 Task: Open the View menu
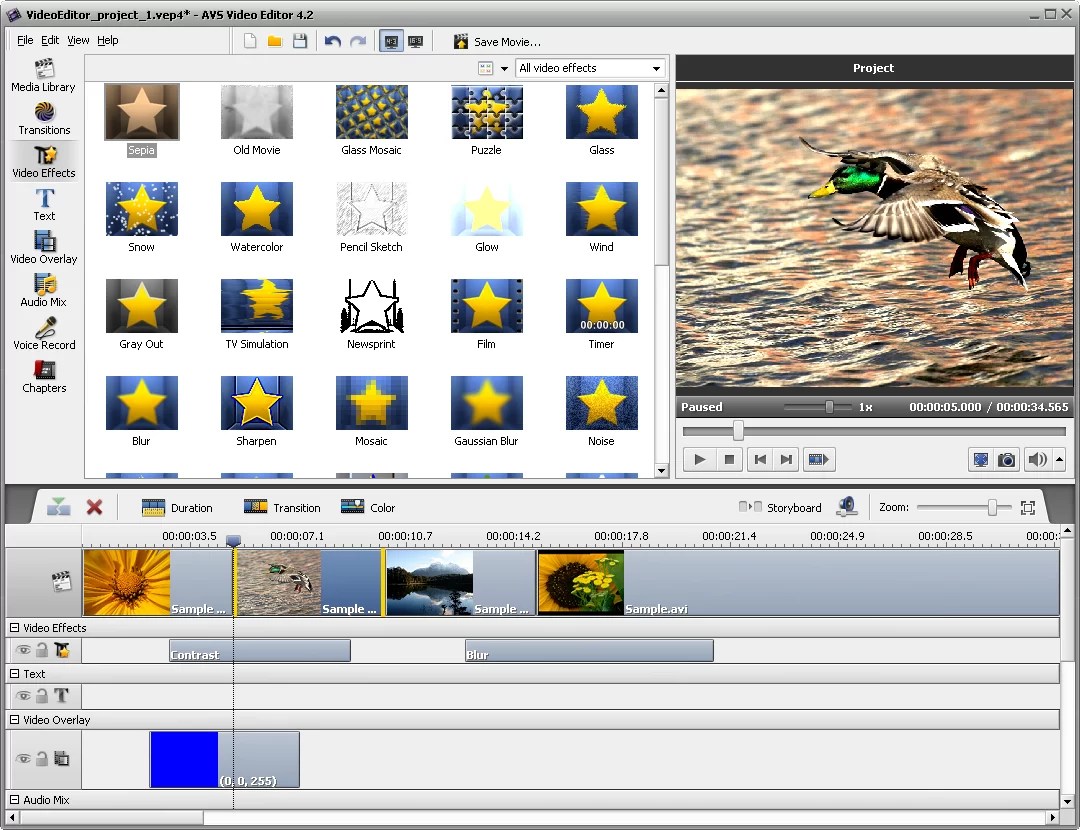click(x=78, y=40)
